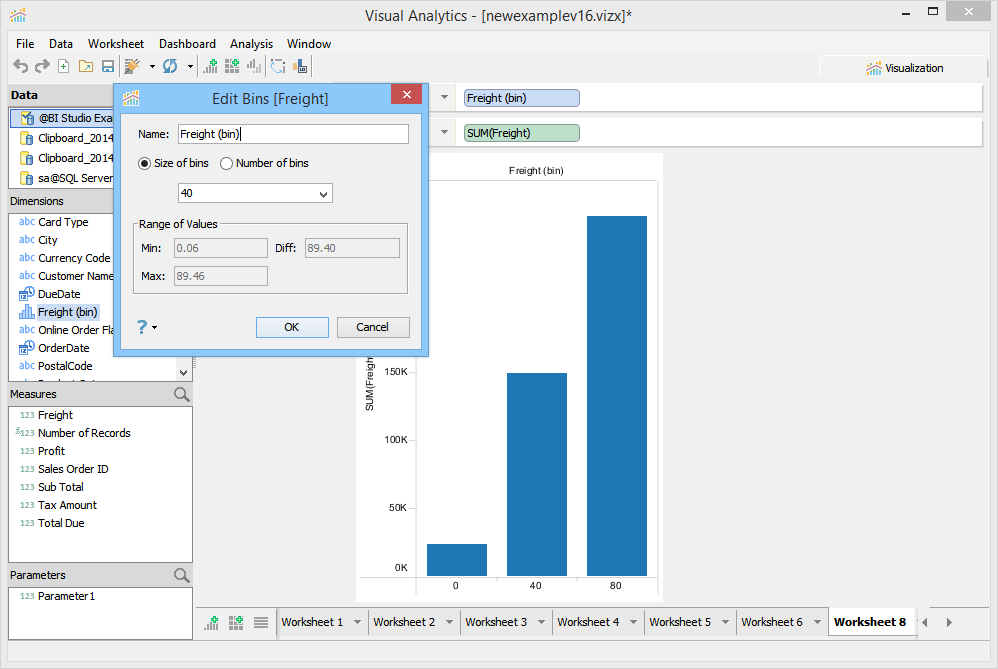Click the new dashboard grid-plus toolbar icon

(x=232, y=66)
